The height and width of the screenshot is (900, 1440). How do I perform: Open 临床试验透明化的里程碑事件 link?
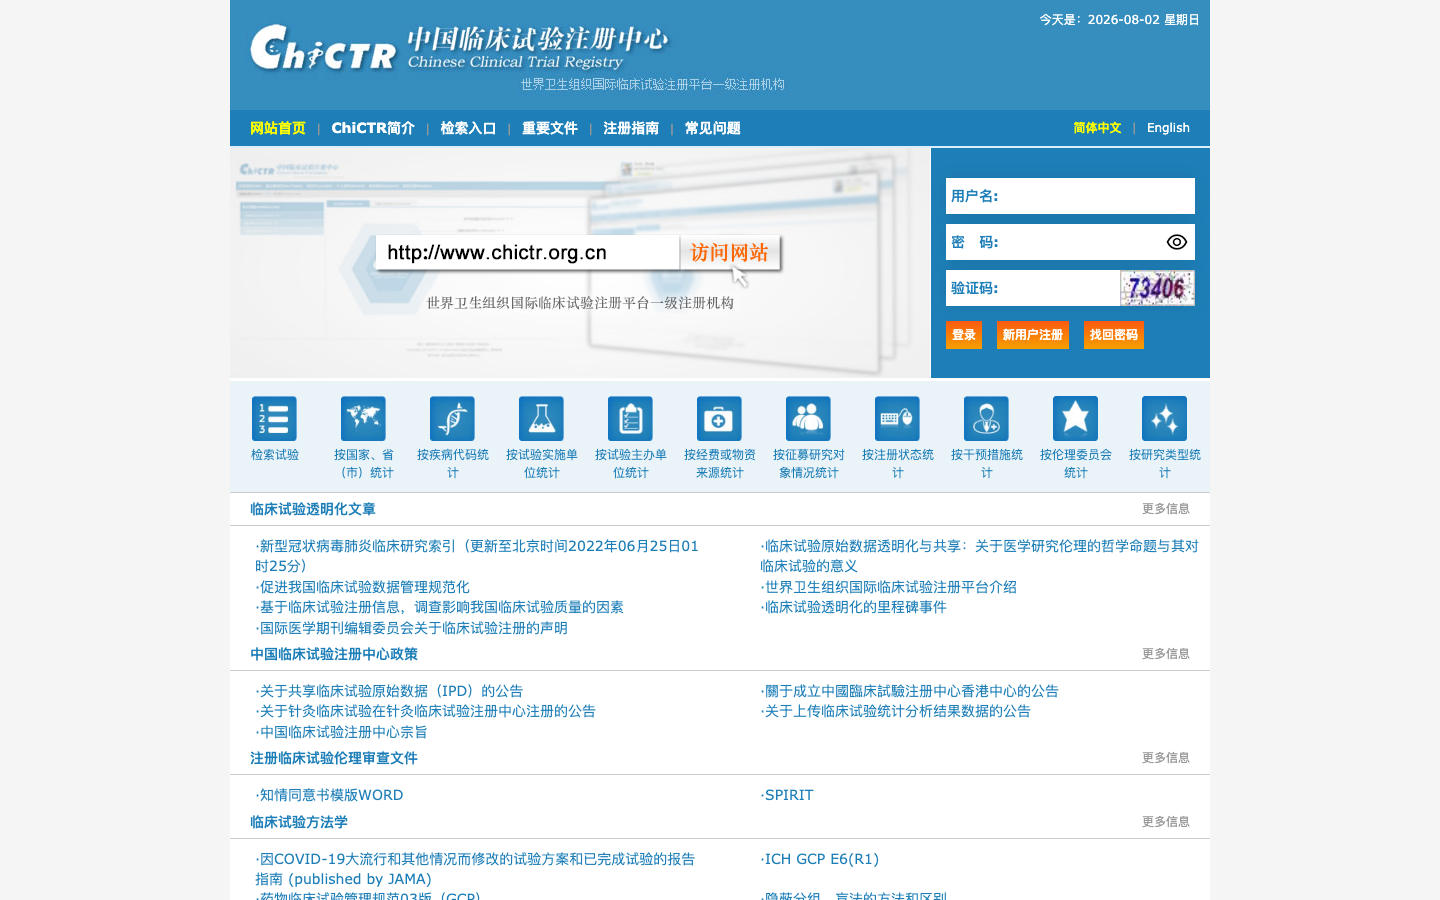[853, 607]
